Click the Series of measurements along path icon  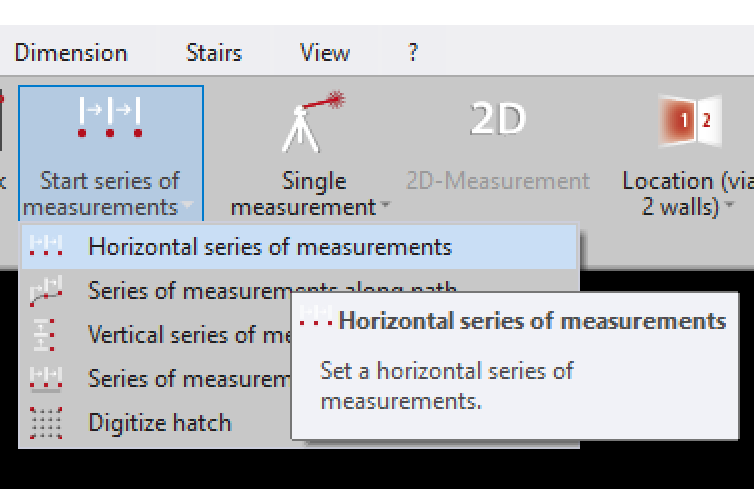click(46, 291)
